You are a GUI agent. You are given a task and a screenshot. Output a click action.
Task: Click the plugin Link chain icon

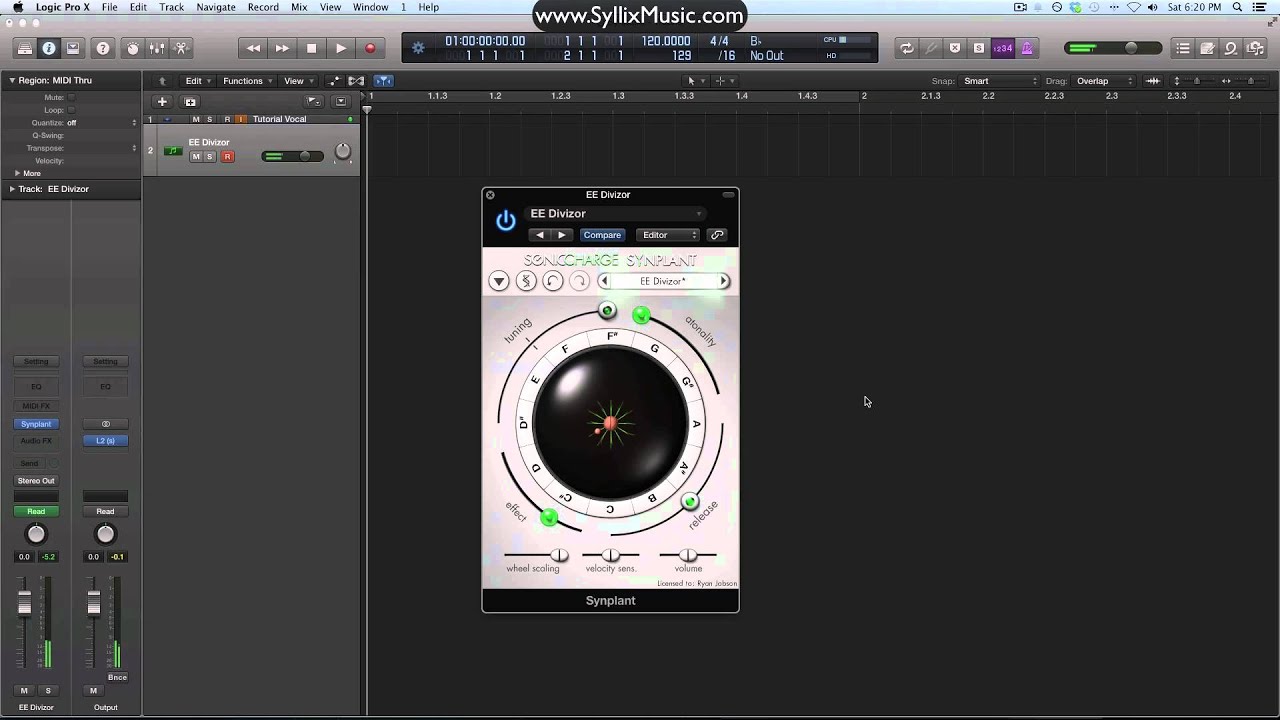point(717,235)
